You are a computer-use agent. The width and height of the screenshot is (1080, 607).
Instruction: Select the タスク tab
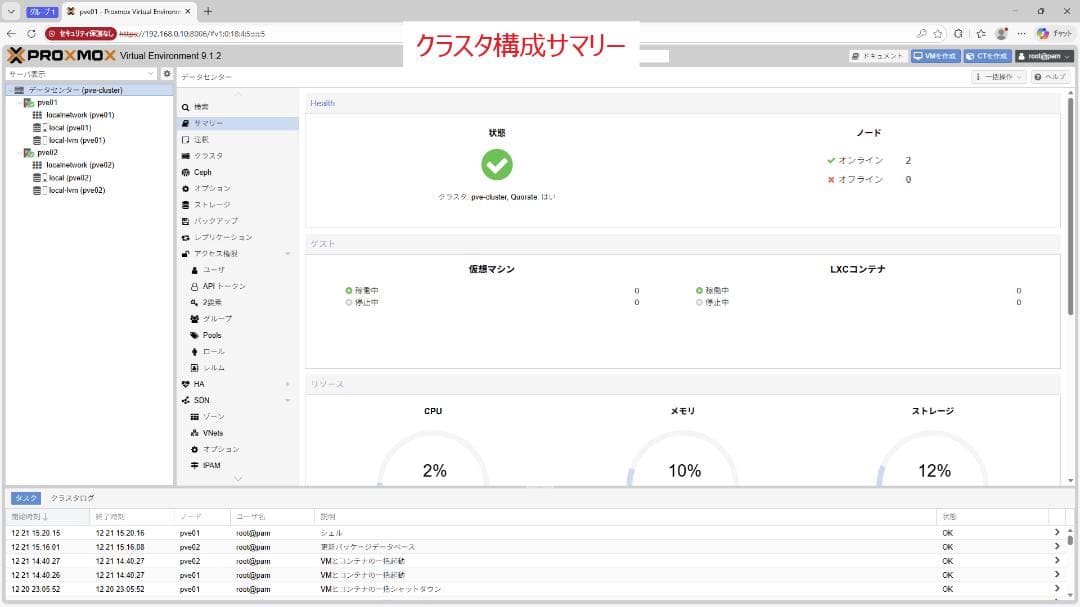point(26,497)
